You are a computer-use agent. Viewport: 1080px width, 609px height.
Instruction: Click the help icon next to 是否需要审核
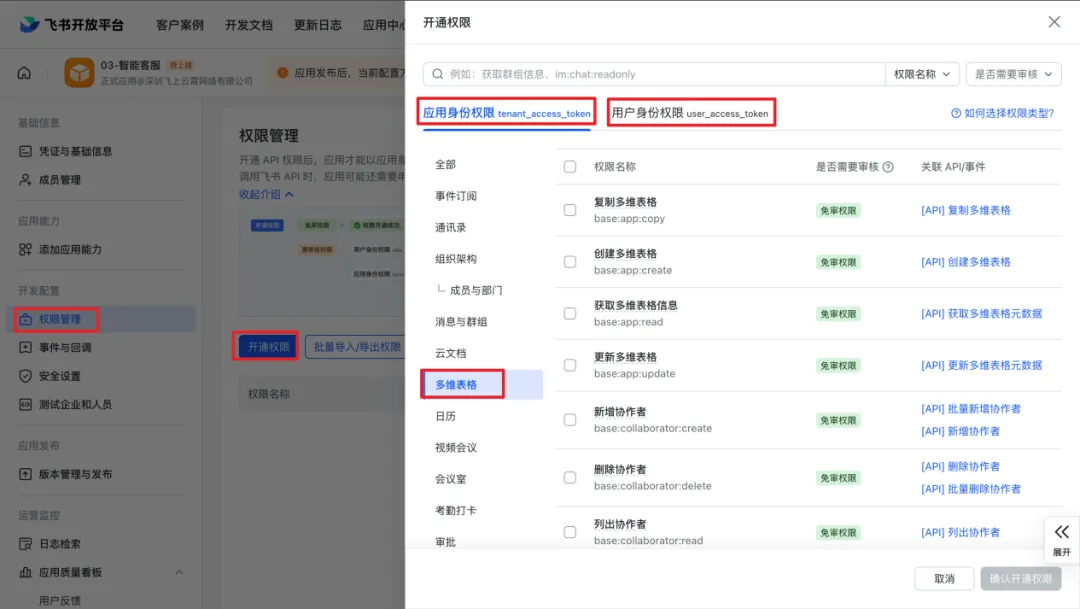click(x=888, y=167)
